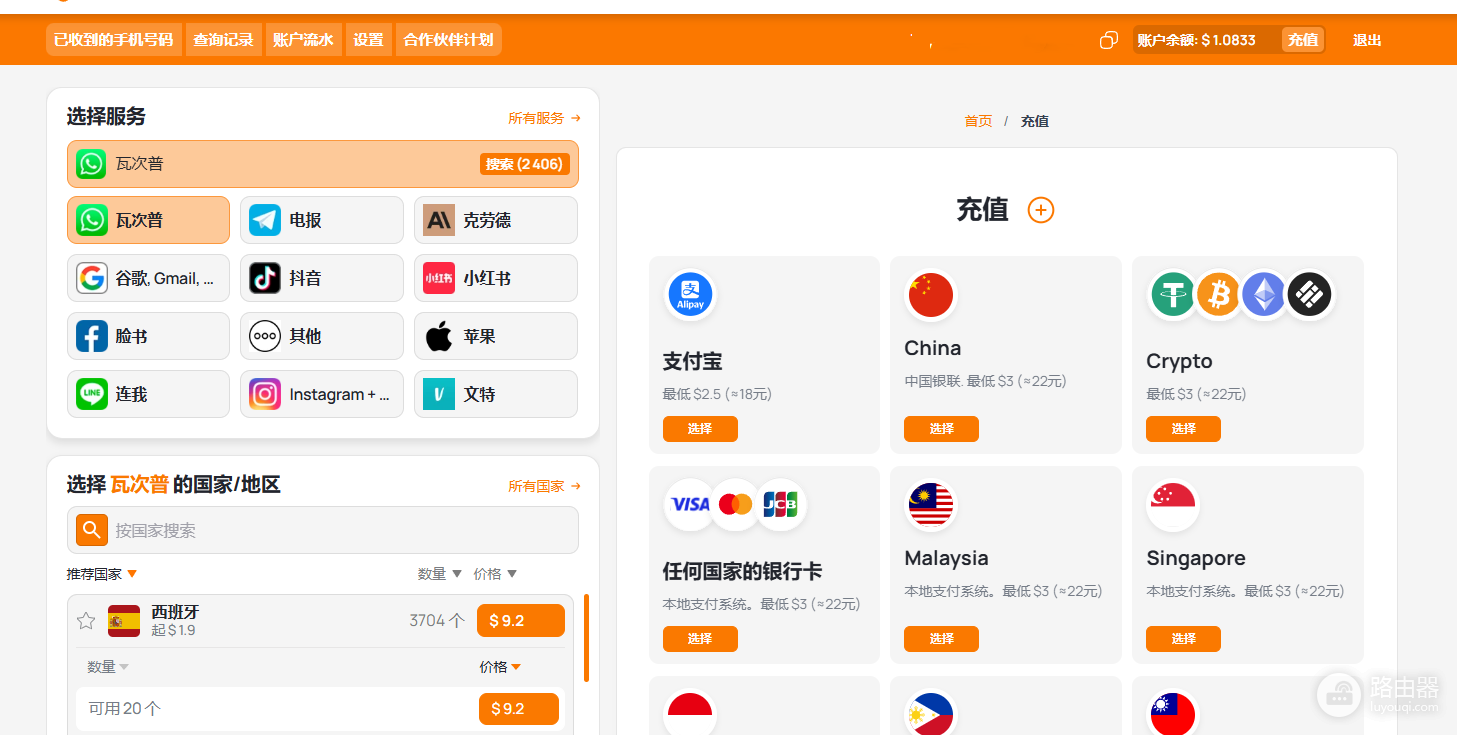Choose the Facebook 脸书 service icon
The height and width of the screenshot is (735, 1457).
[91, 336]
